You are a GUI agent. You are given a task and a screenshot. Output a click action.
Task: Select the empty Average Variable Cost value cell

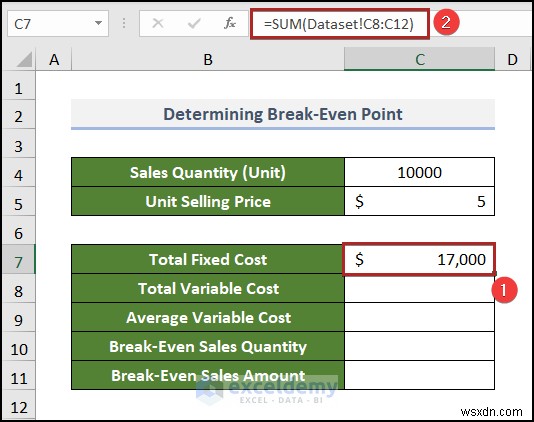click(420, 317)
